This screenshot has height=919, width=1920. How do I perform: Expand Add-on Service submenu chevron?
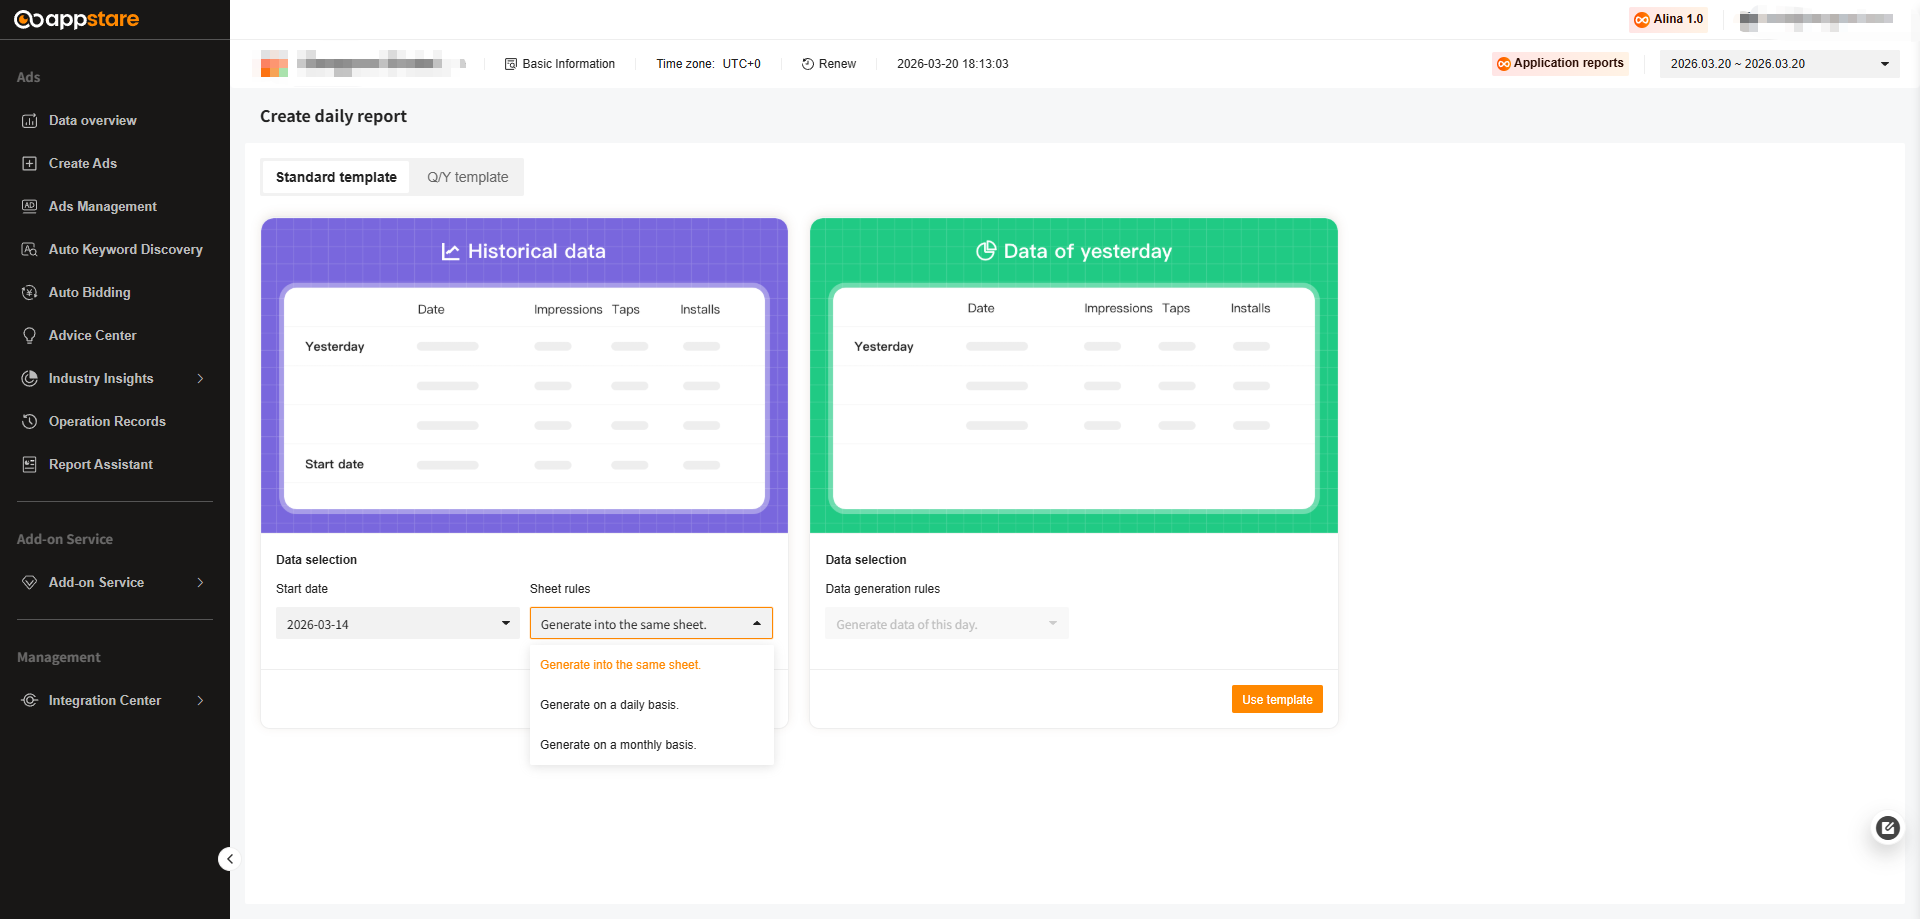click(x=200, y=582)
